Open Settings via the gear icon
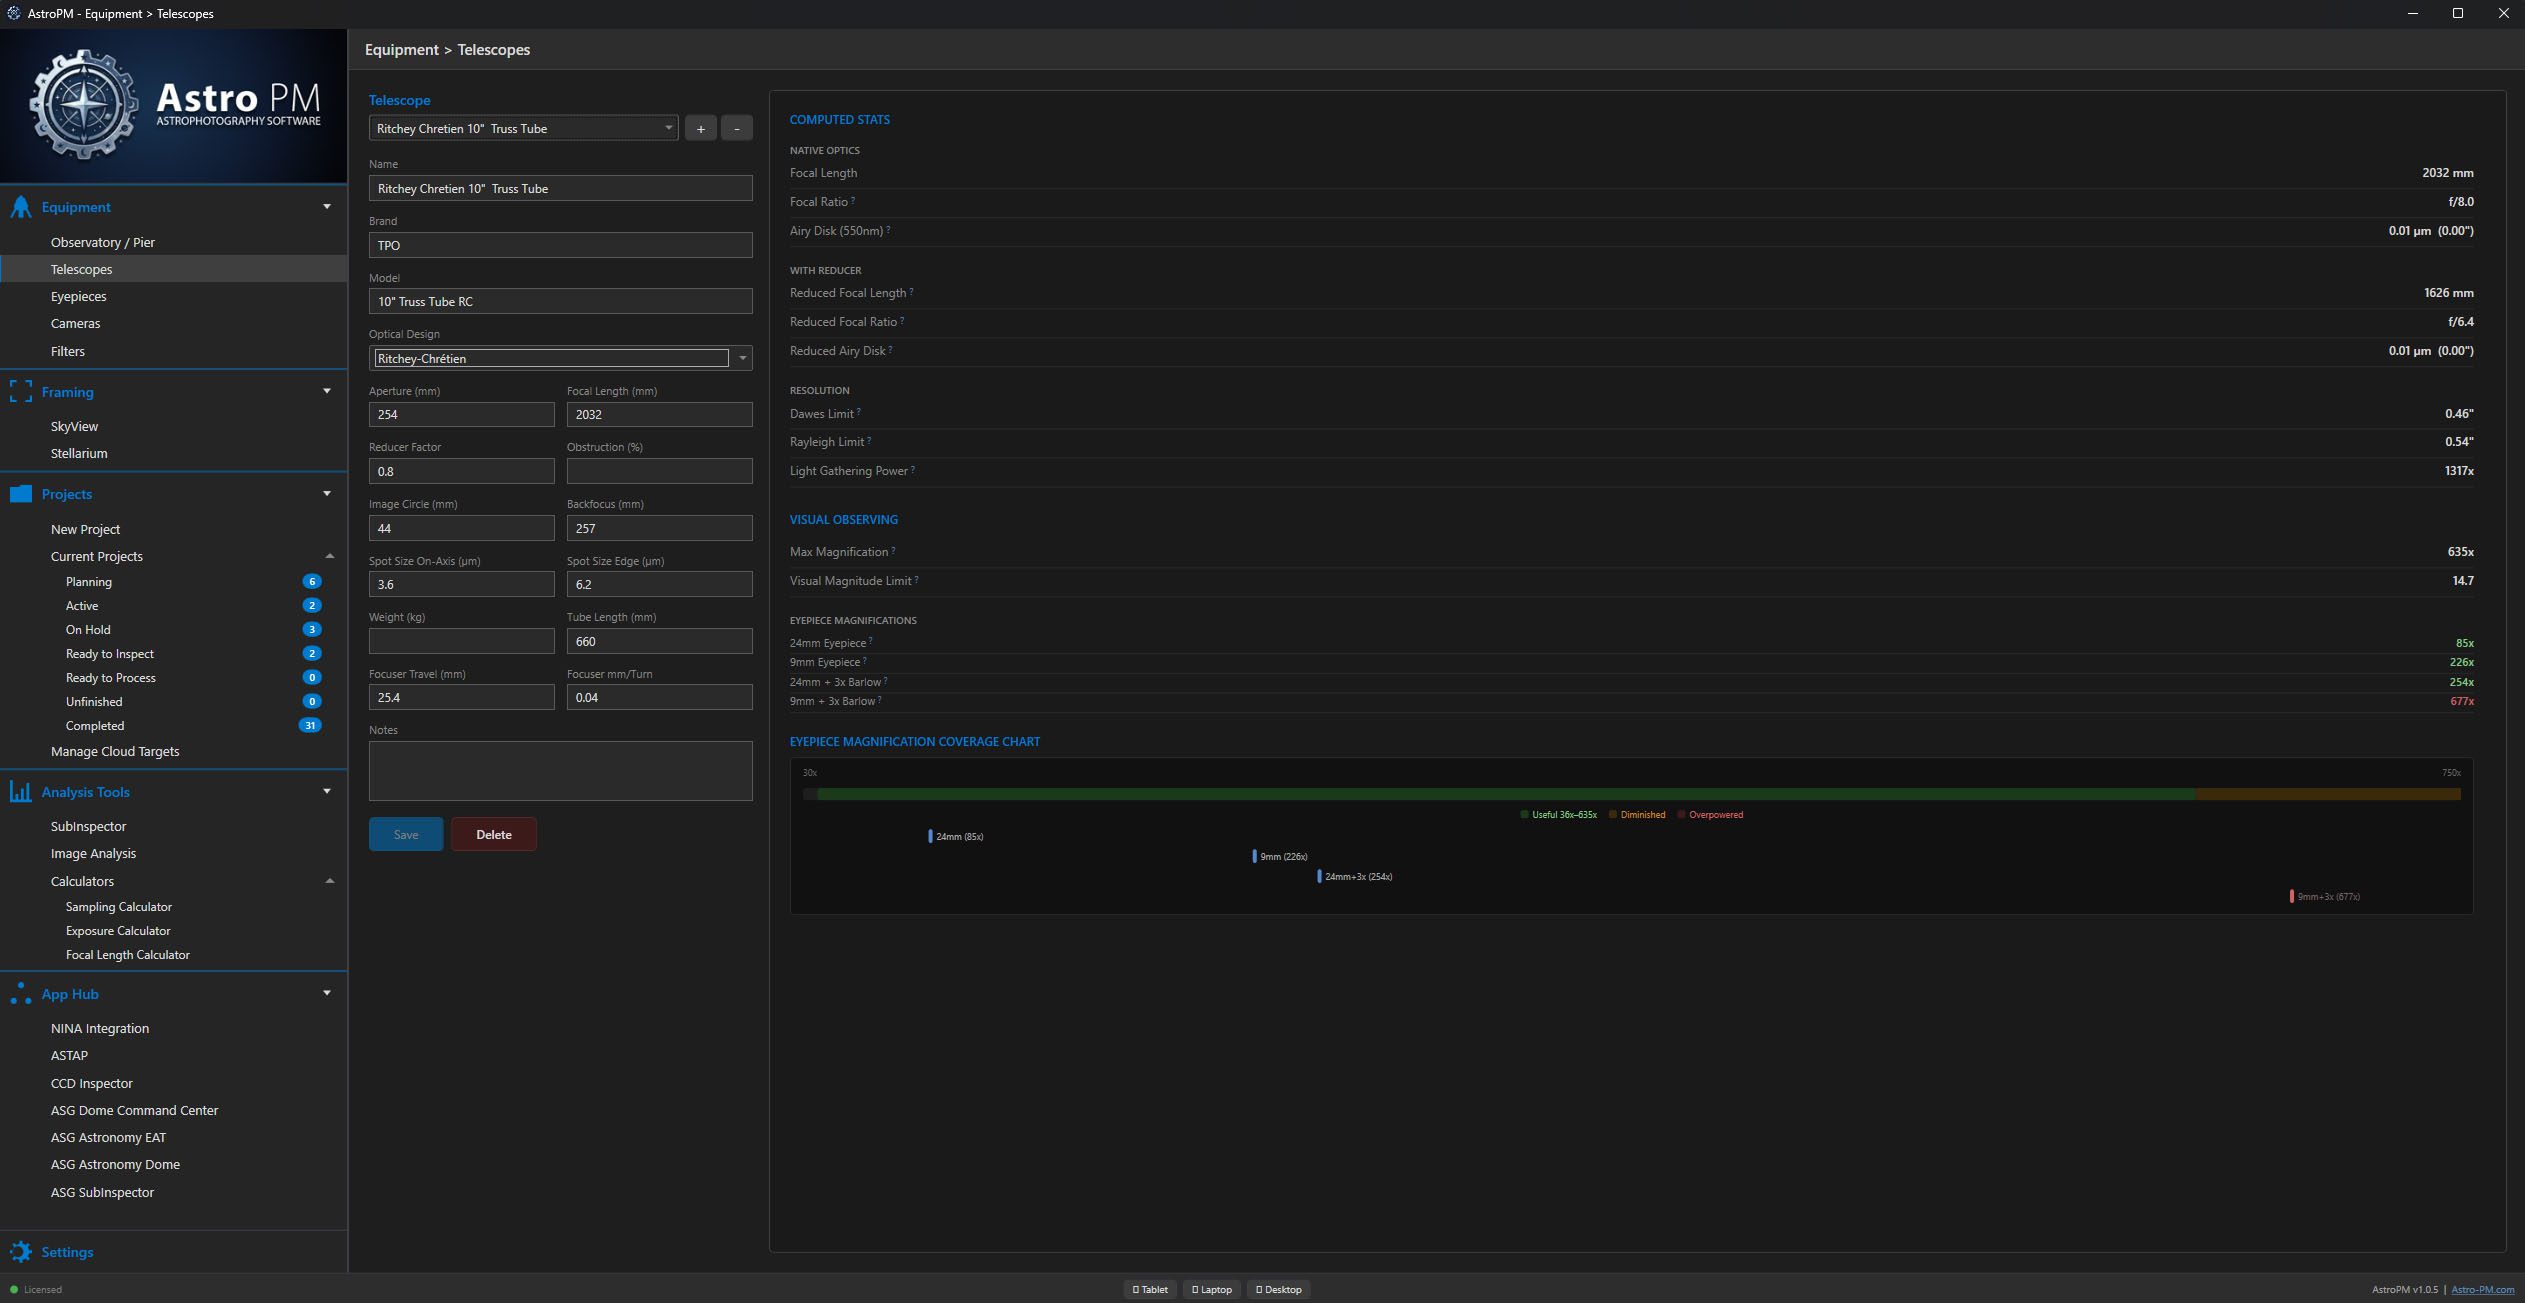The image size is (2525, 1303). 20,1252
